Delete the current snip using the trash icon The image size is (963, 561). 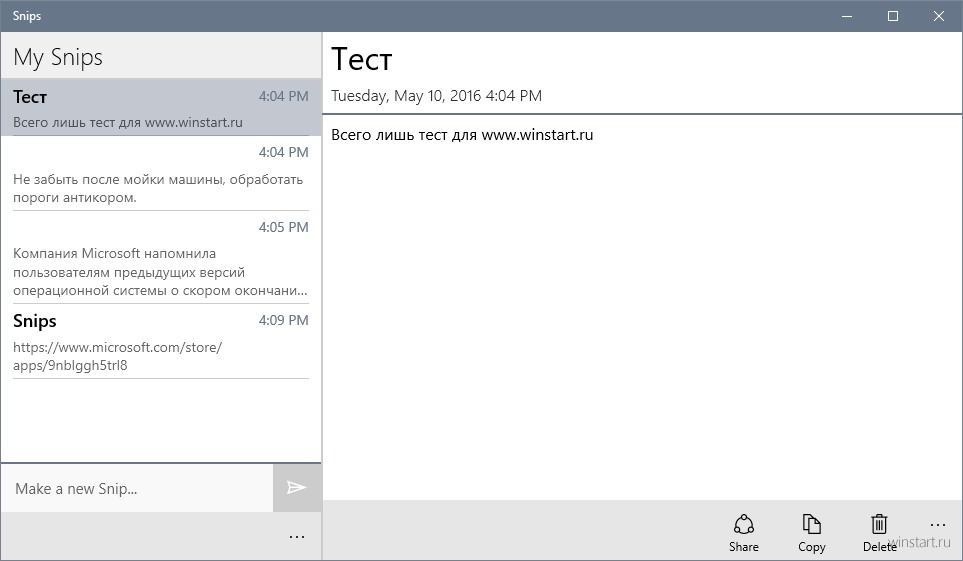[x=879, y=524]
